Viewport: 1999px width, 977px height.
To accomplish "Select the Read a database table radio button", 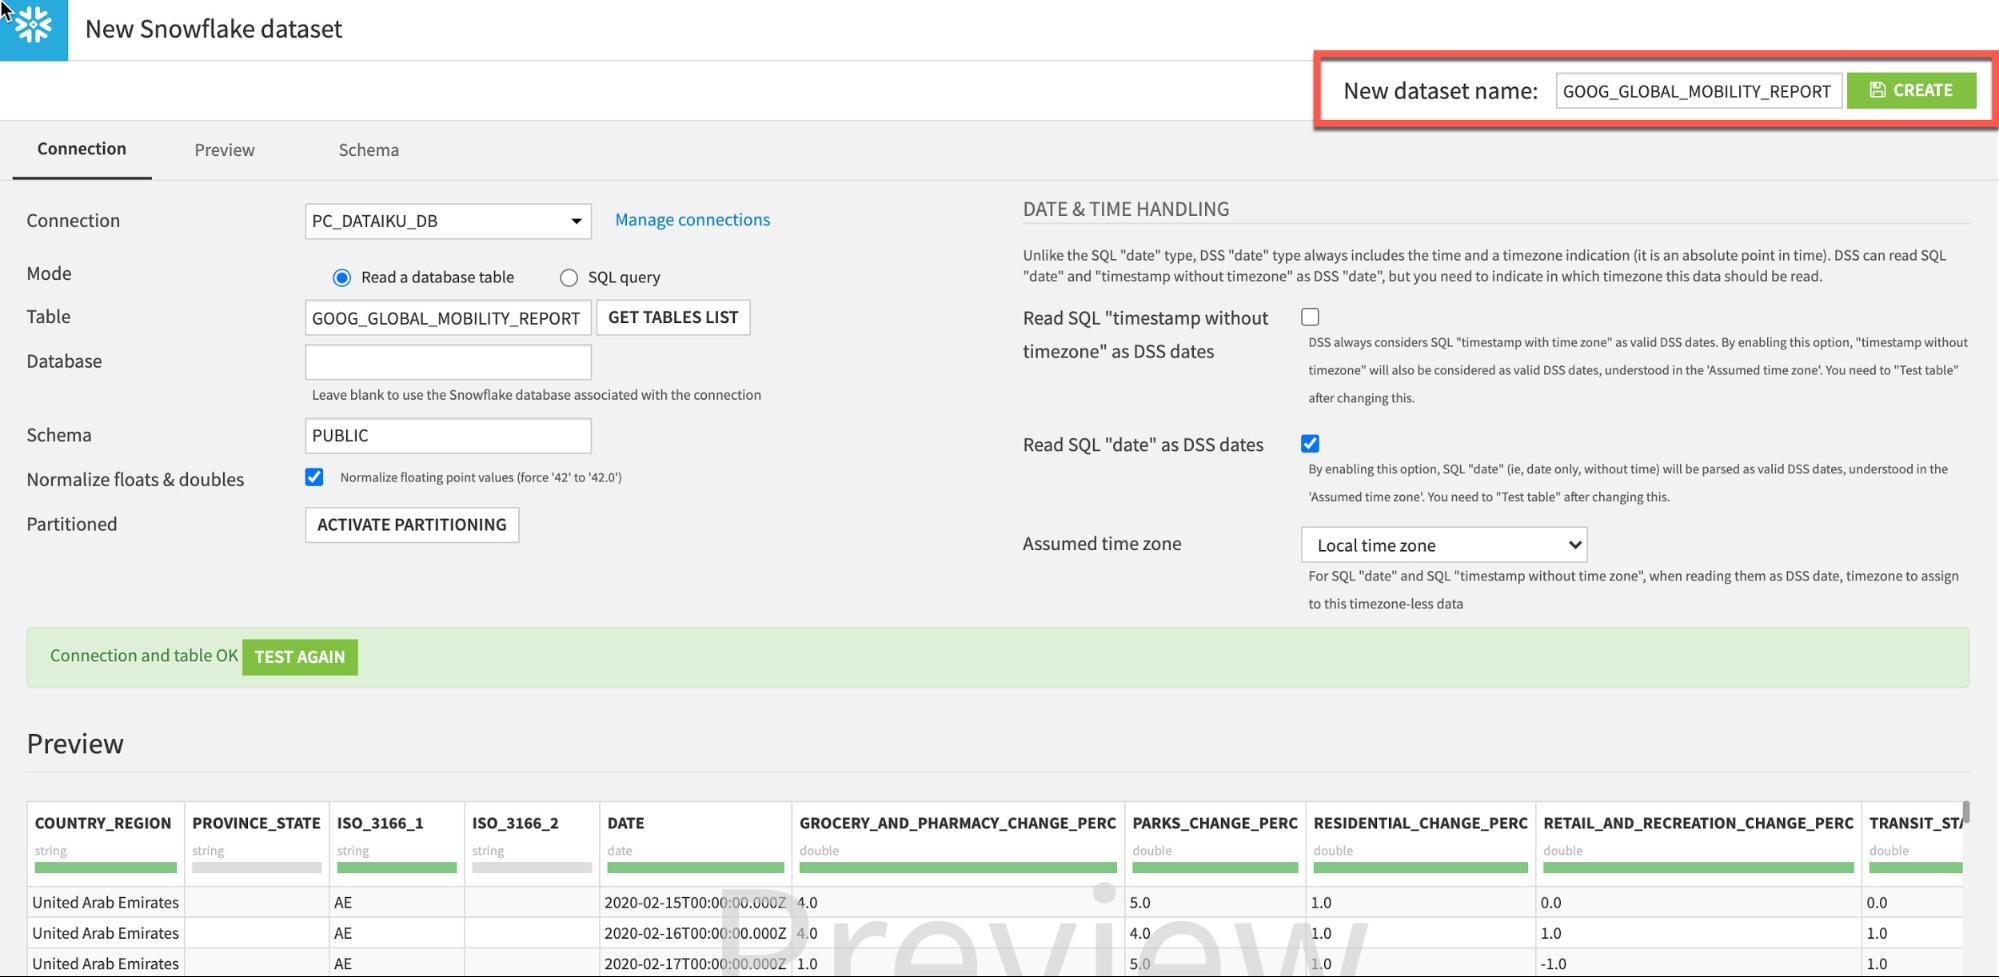I will (342, 278).
